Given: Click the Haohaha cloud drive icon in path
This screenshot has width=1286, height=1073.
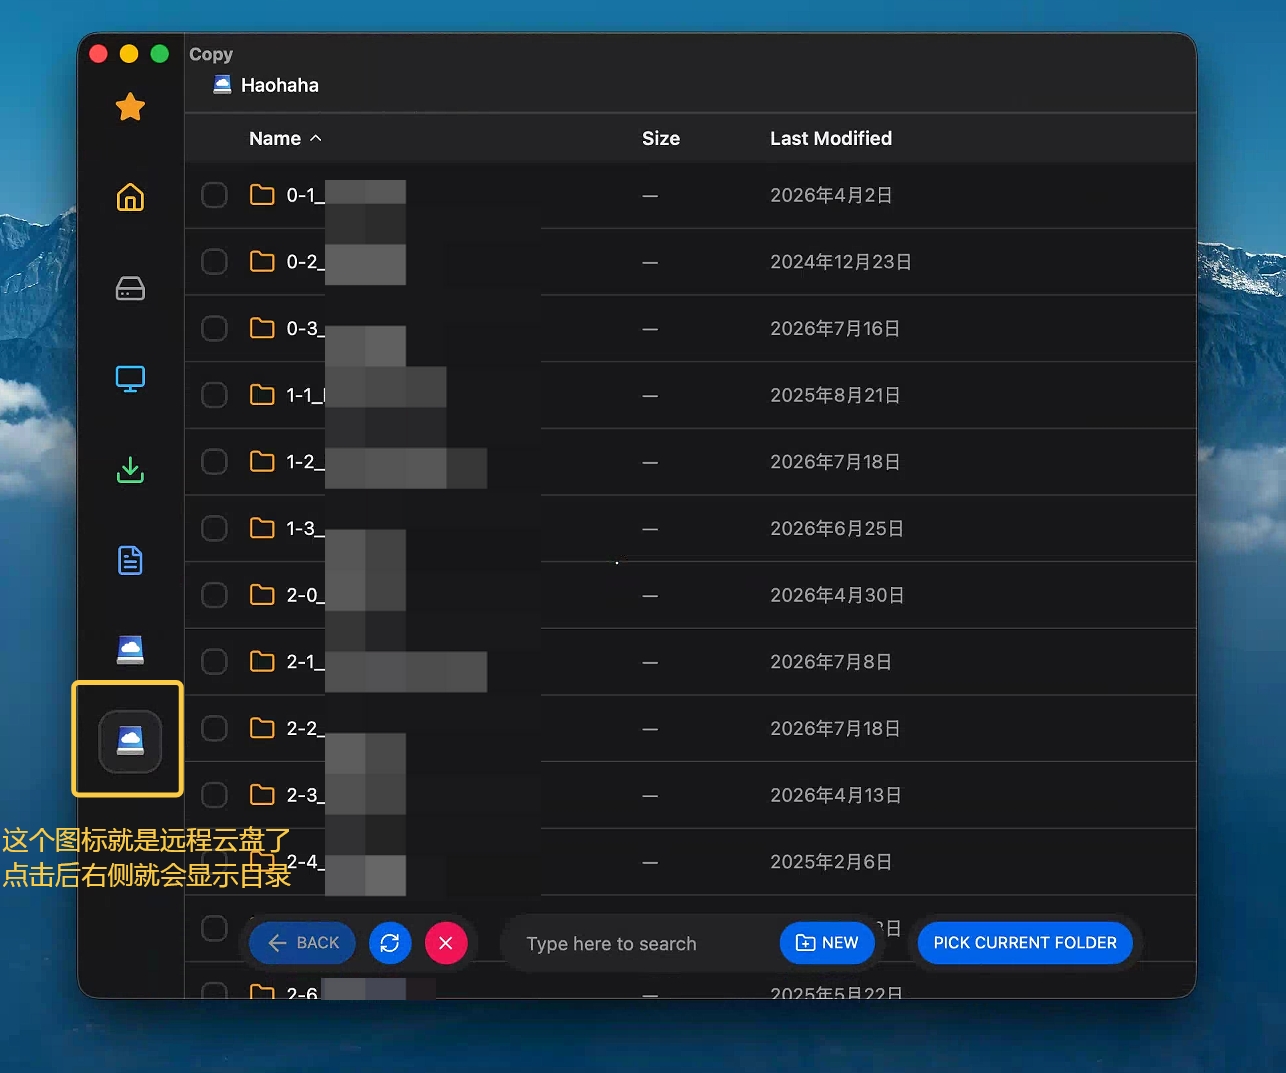Looking at the screenshot, I should [222, 85].
